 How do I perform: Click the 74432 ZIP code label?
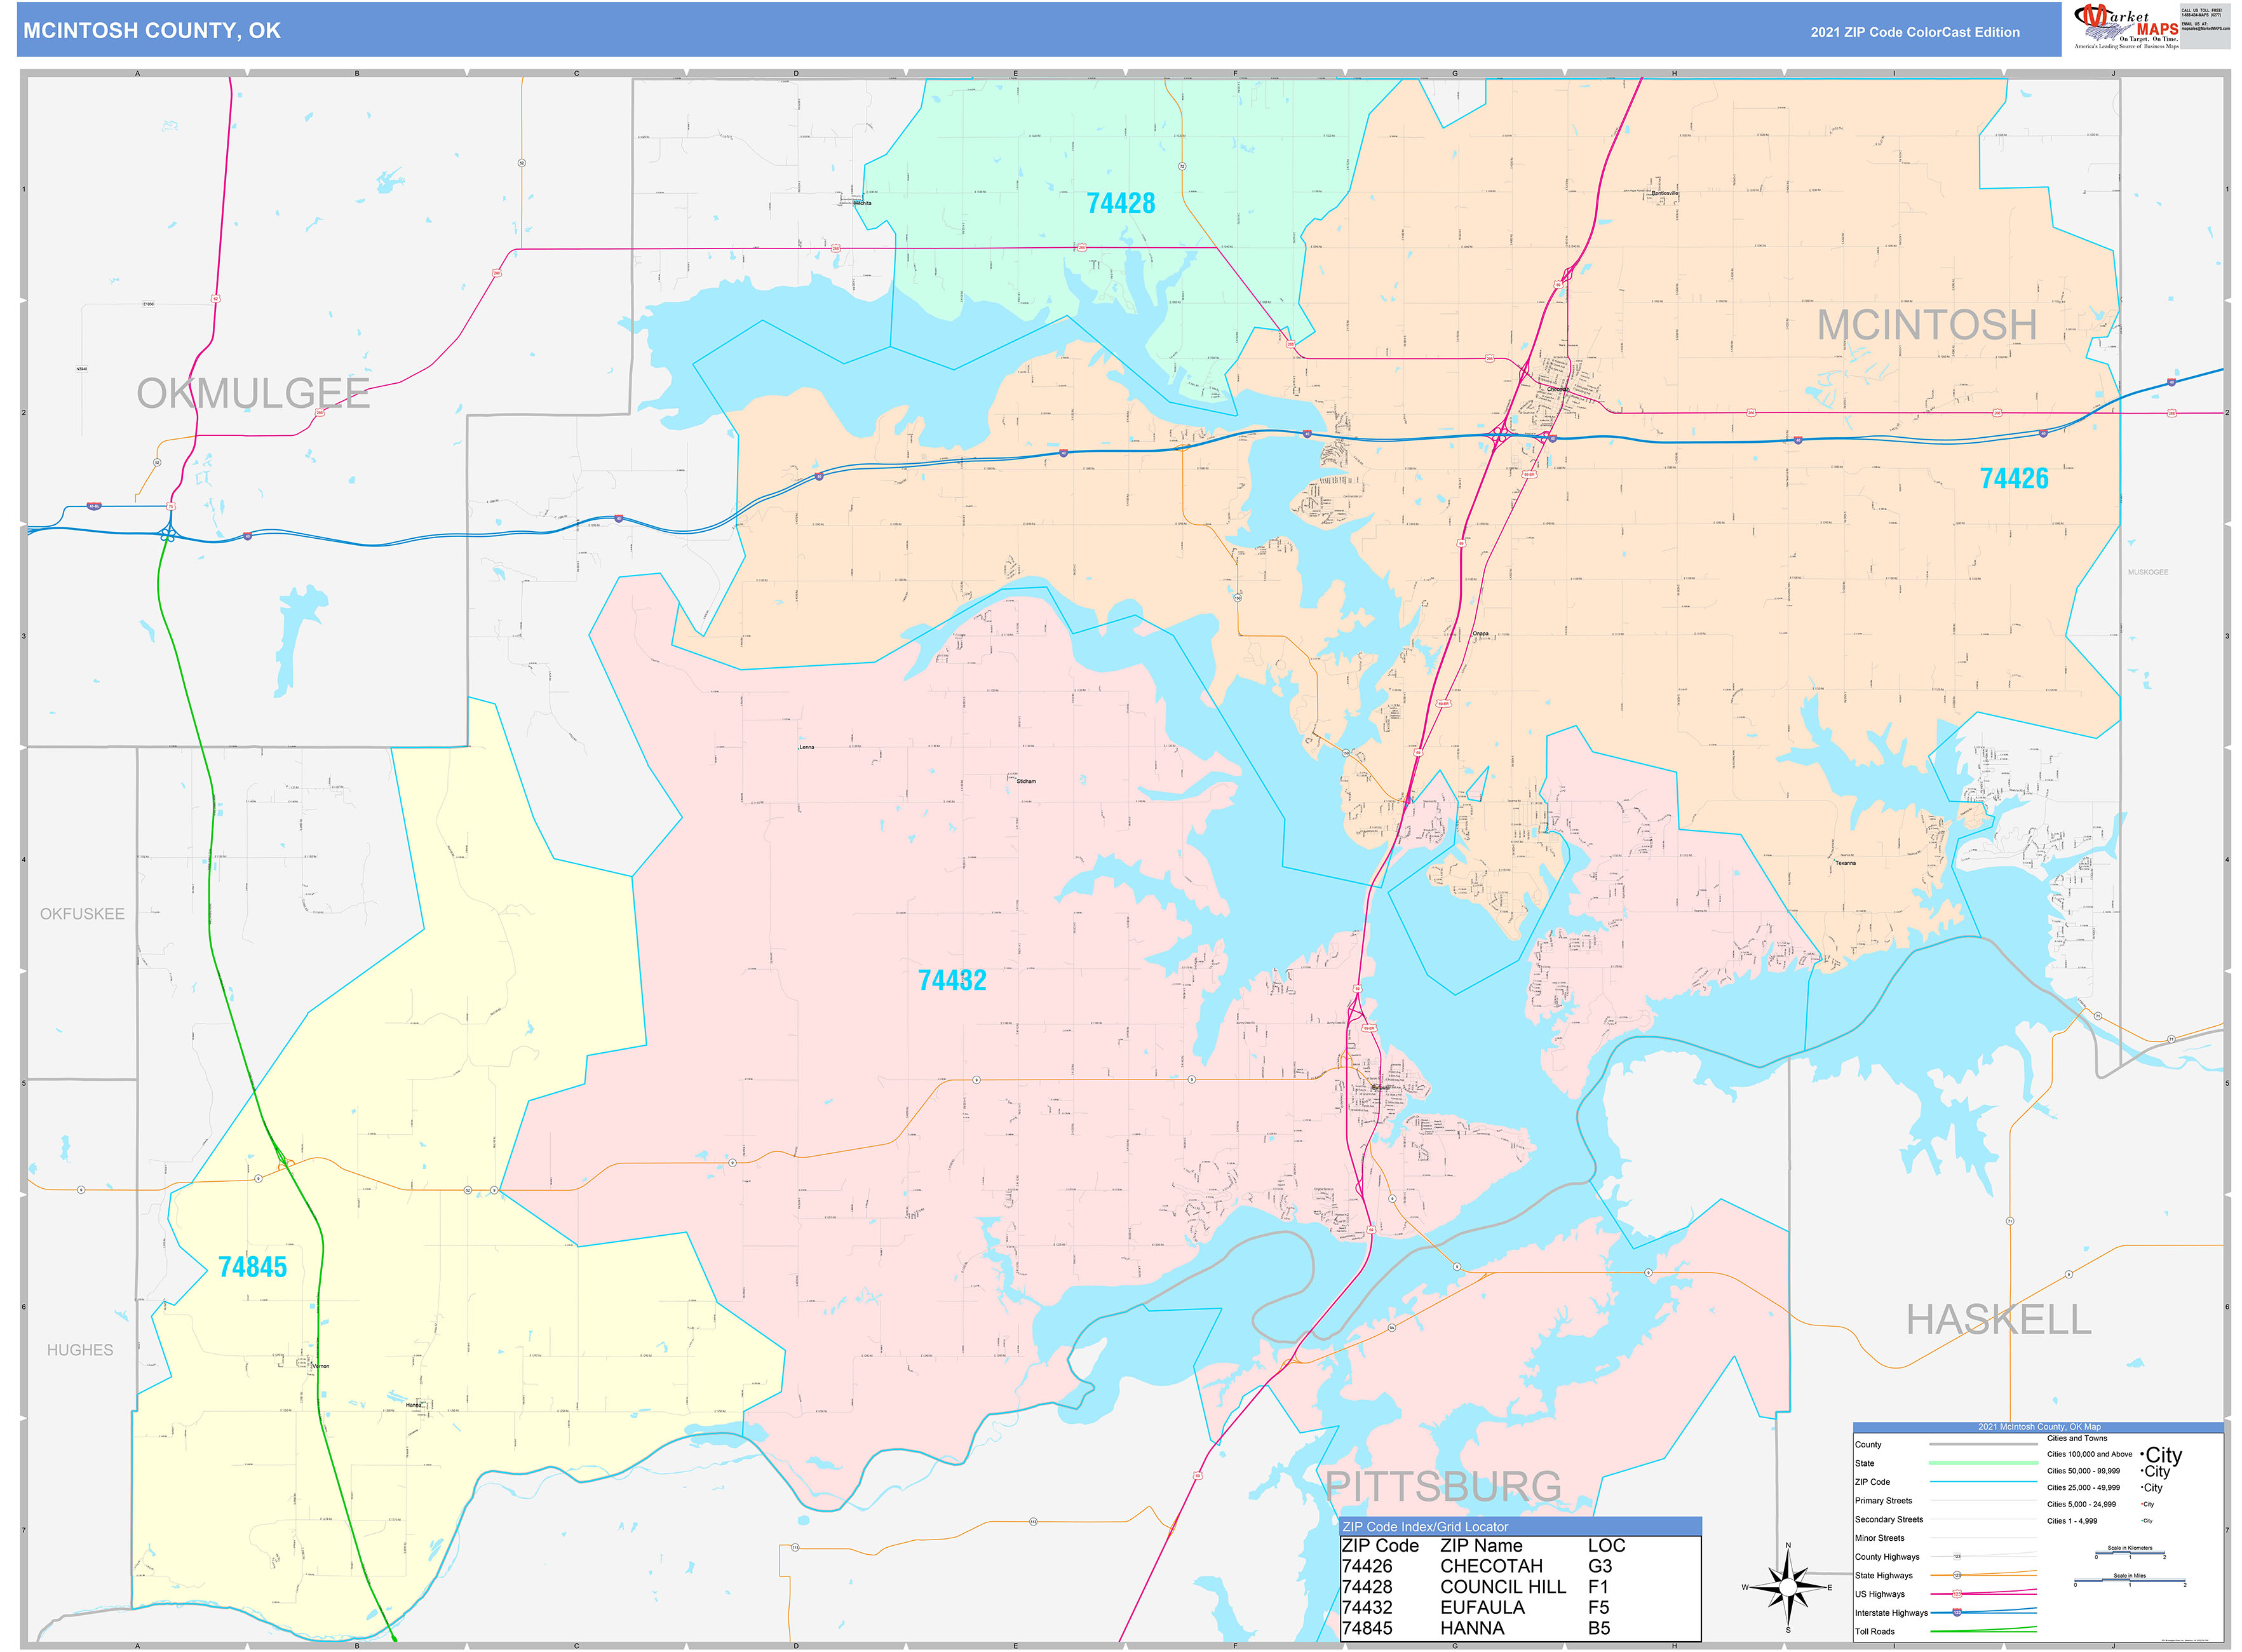951,980
